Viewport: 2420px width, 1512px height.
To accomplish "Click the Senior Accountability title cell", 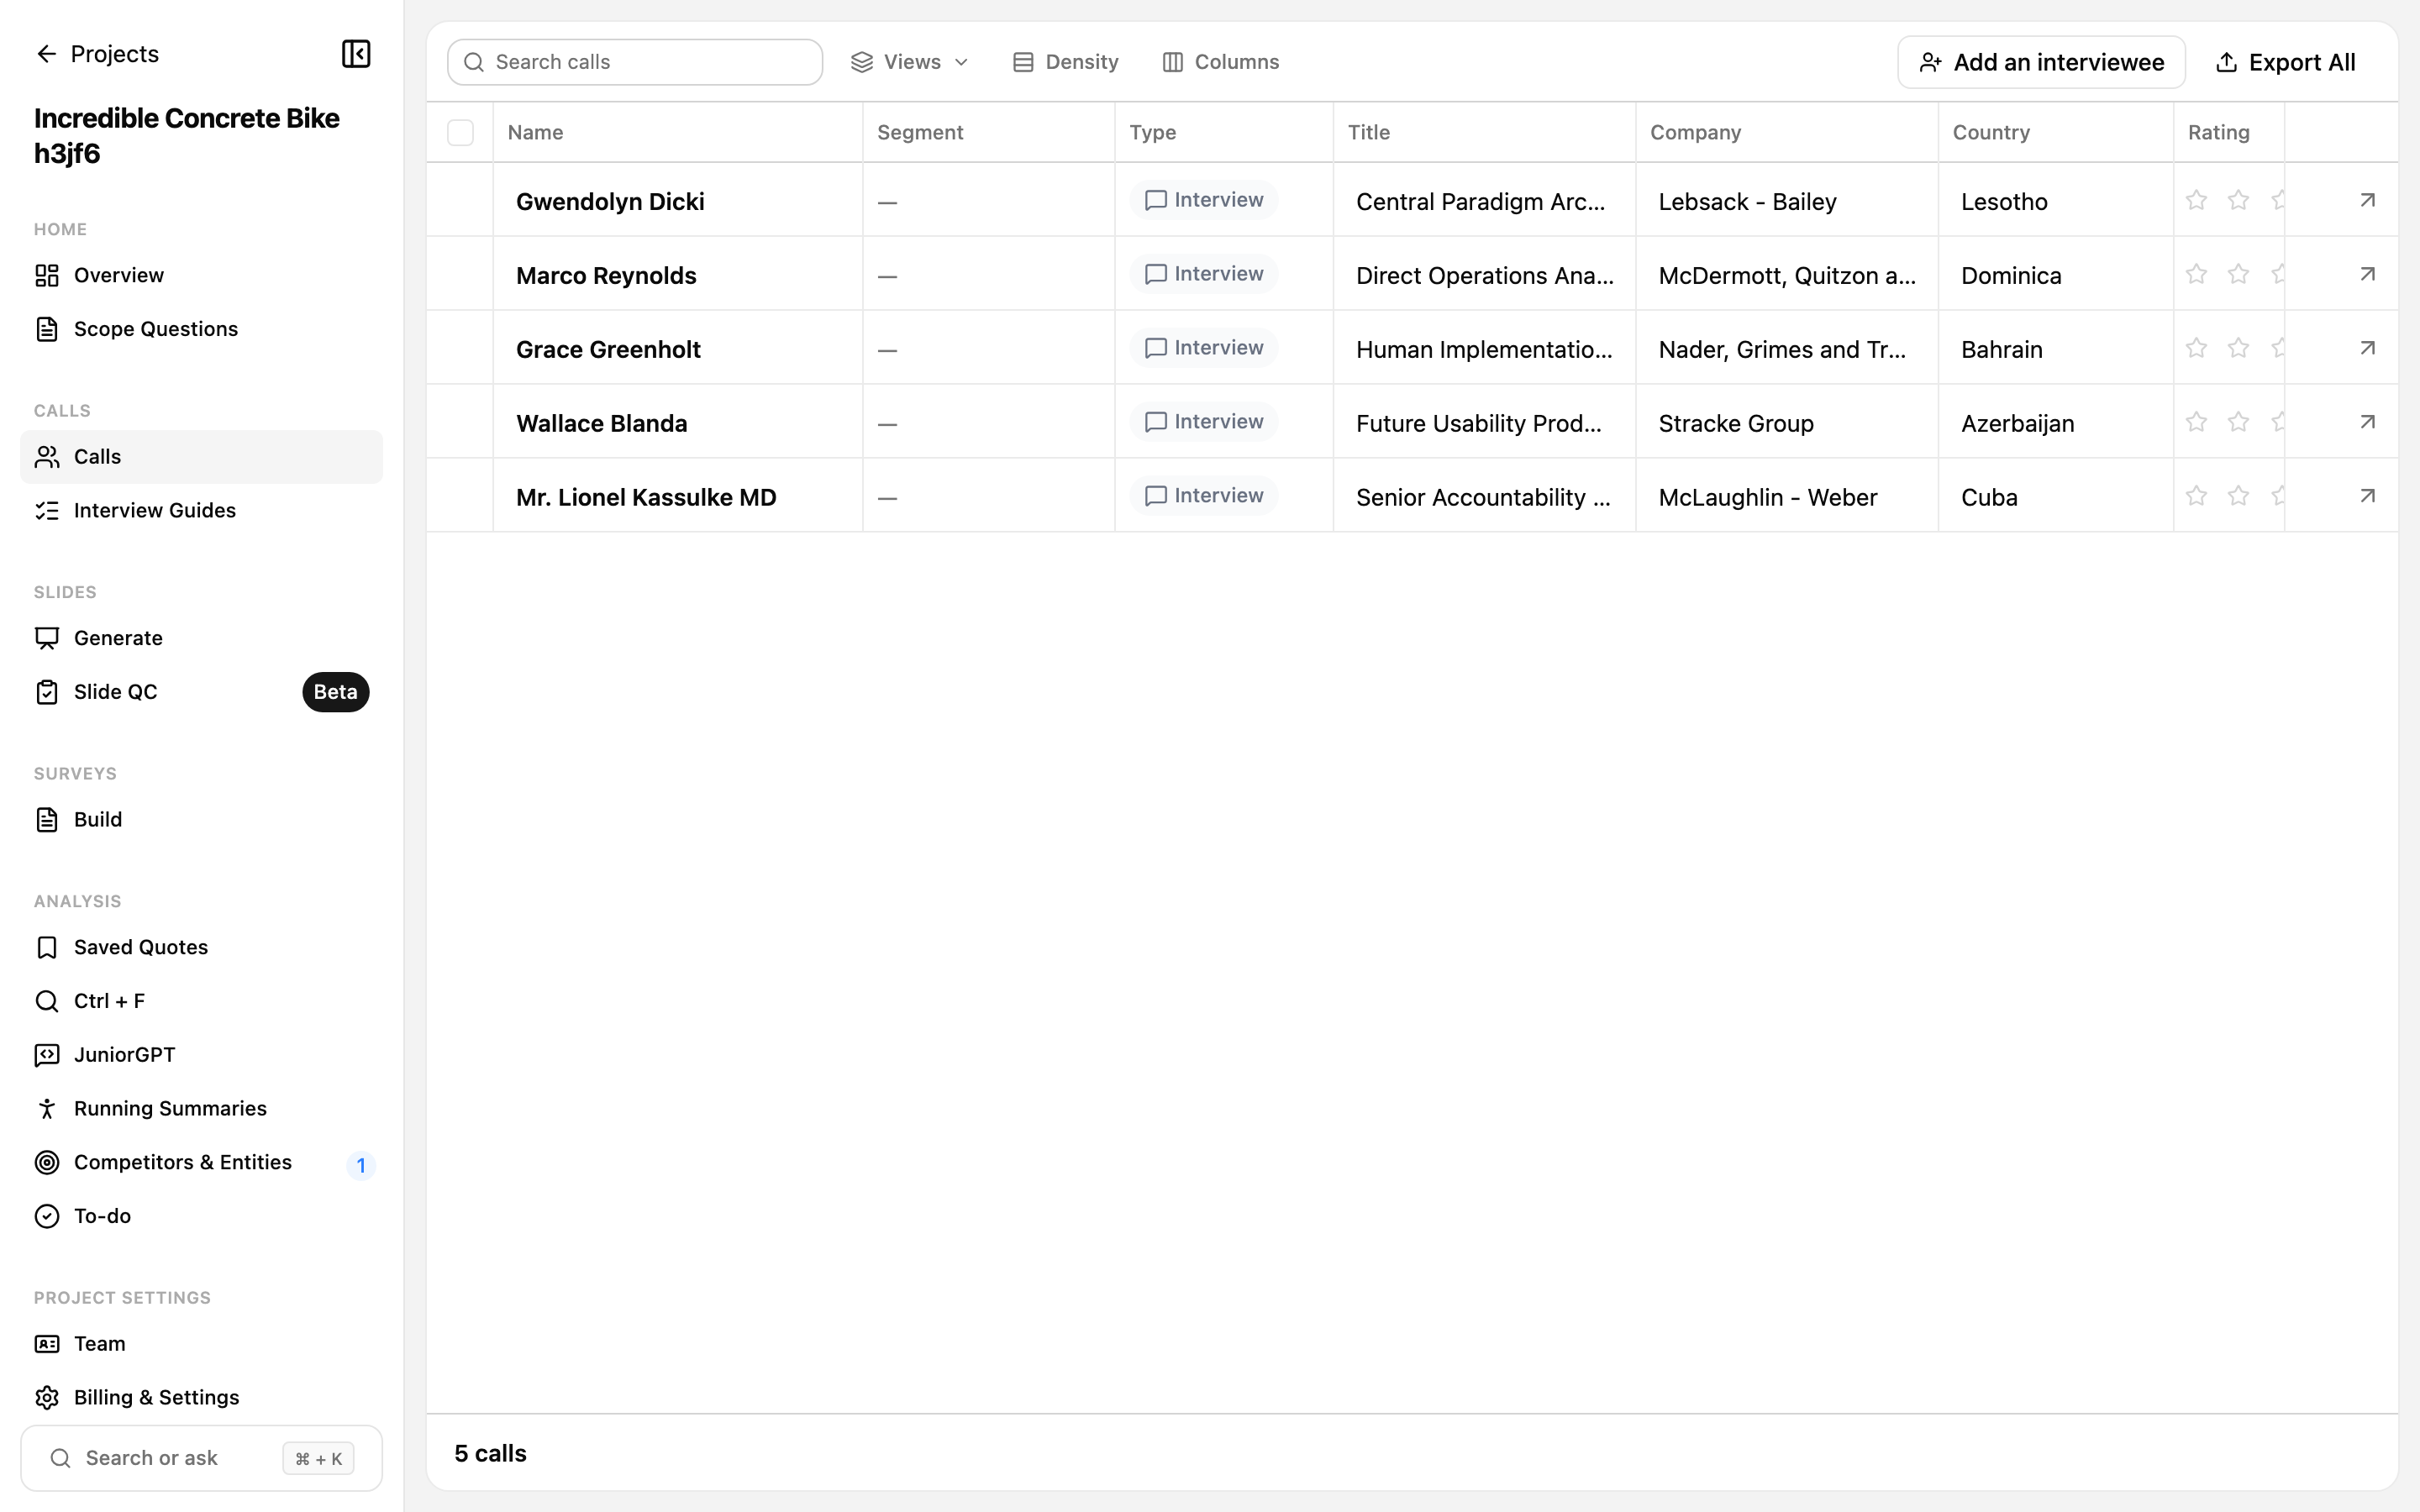I will [1485, 496].
